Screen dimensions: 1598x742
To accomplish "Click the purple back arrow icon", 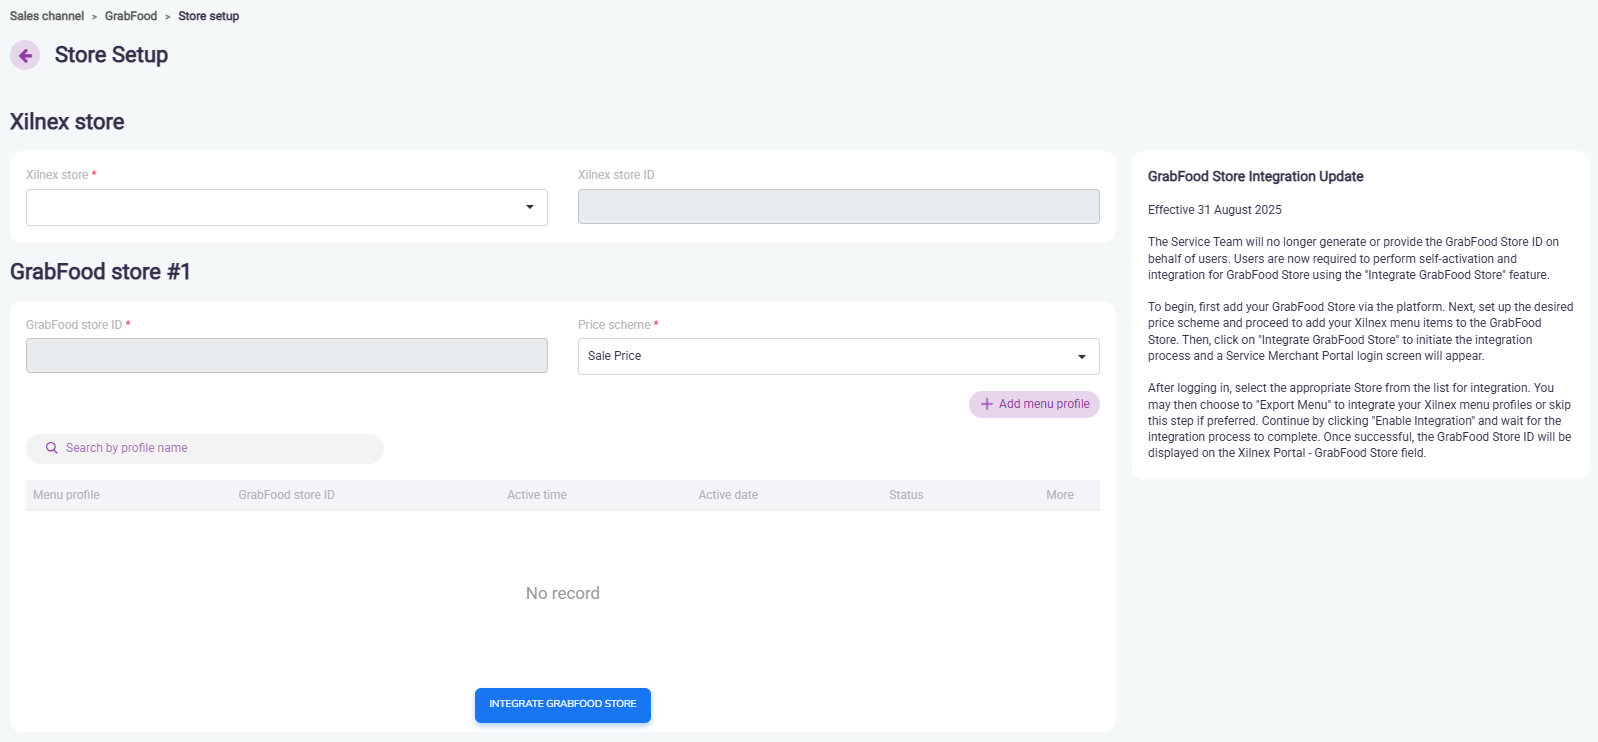I will [25, 55].
